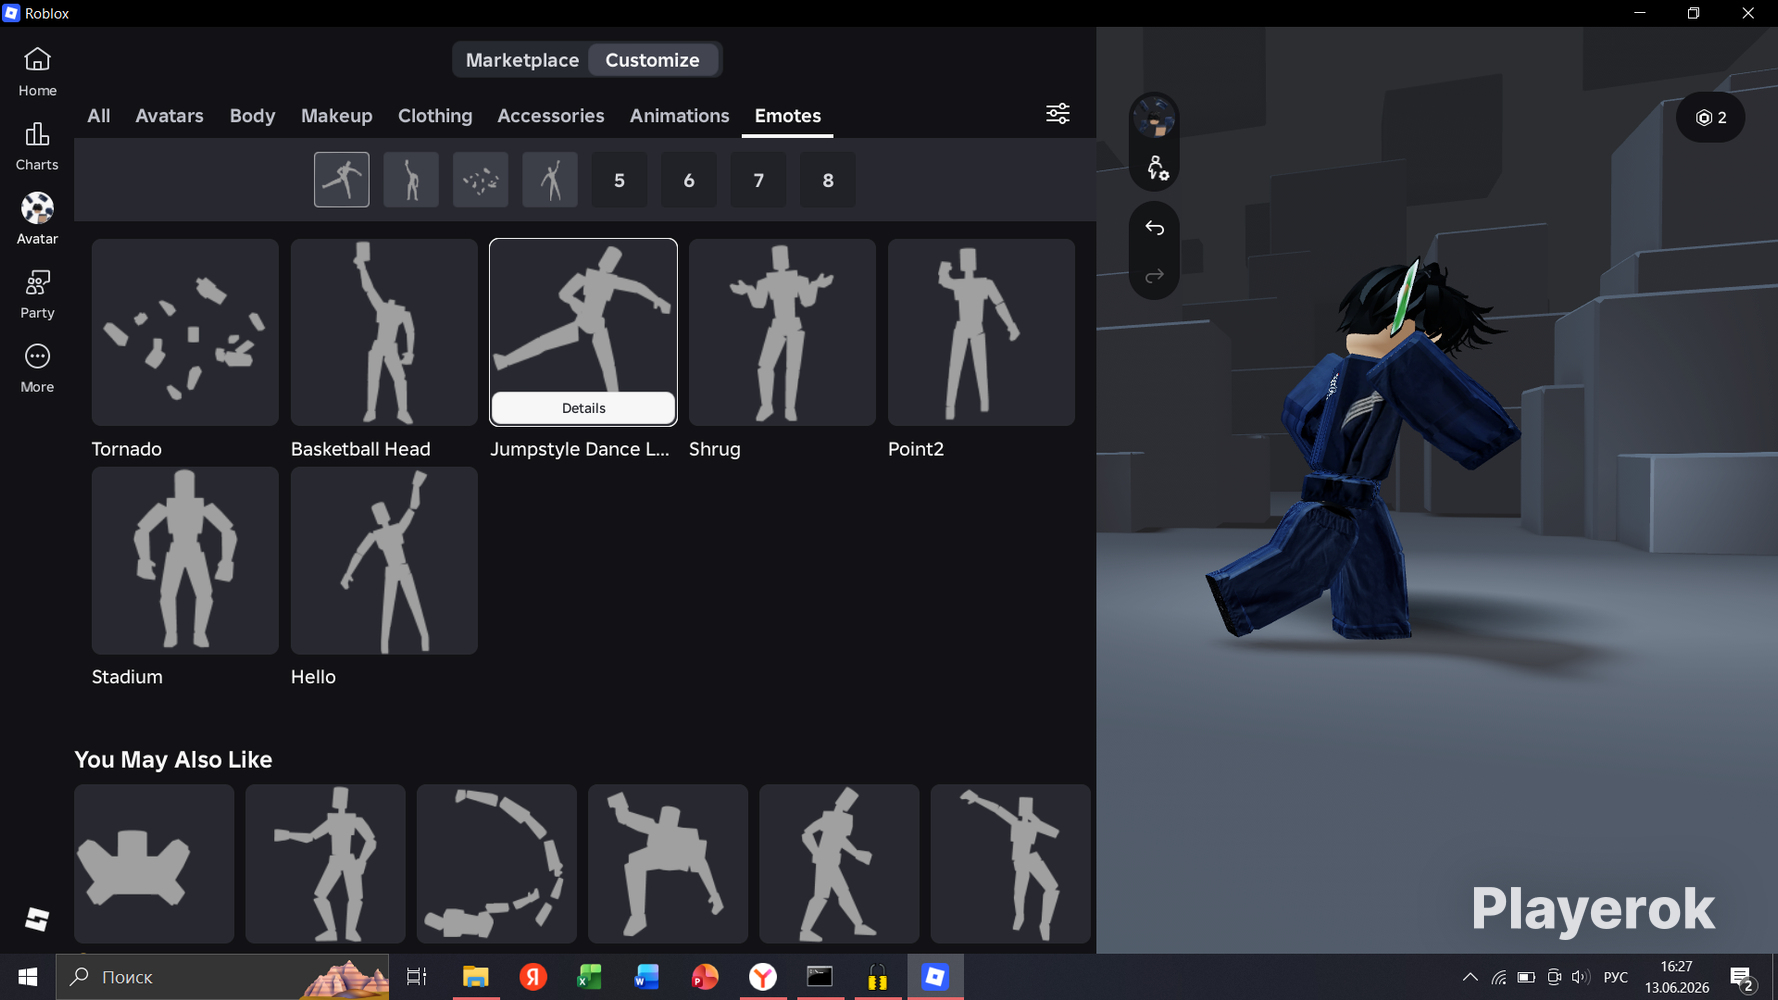Image resolution: width=1778 pixels, height=1000 pixels.
Task: Open the terminal app on the taskbar
Action: point(820,977)
